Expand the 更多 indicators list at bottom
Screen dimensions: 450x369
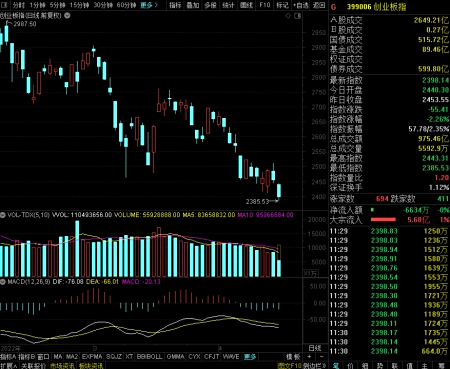click(250, 357)
